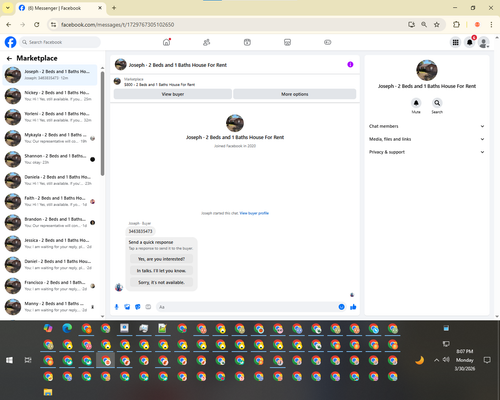Click the voice clip microphone icon
The image size is (500, 400).
pyautogui.click(x=117, y=307)
